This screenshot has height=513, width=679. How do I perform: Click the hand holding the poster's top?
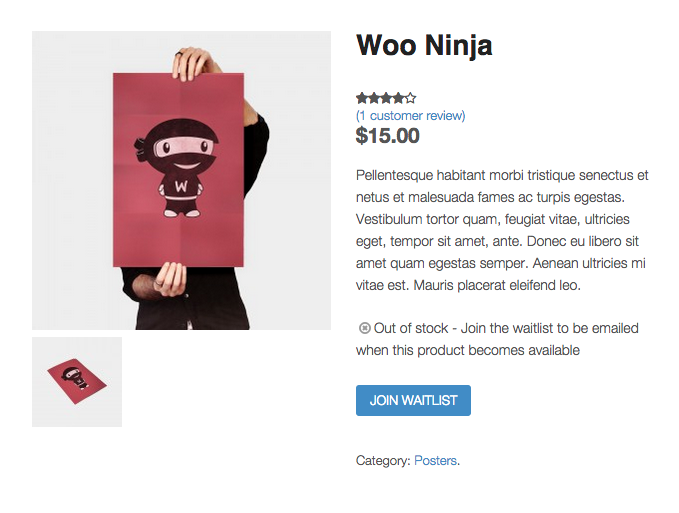(194, 63)
